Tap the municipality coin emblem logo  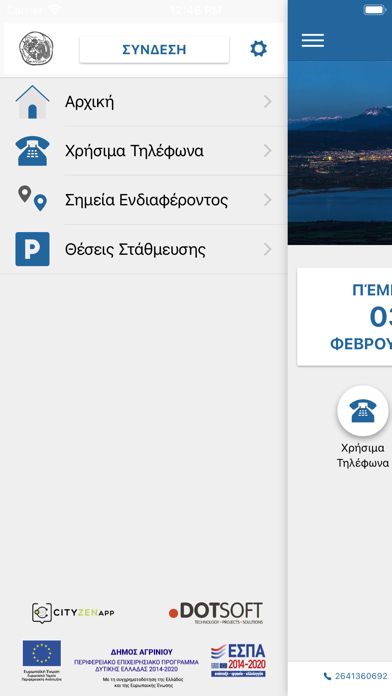(x=36, y=49)
